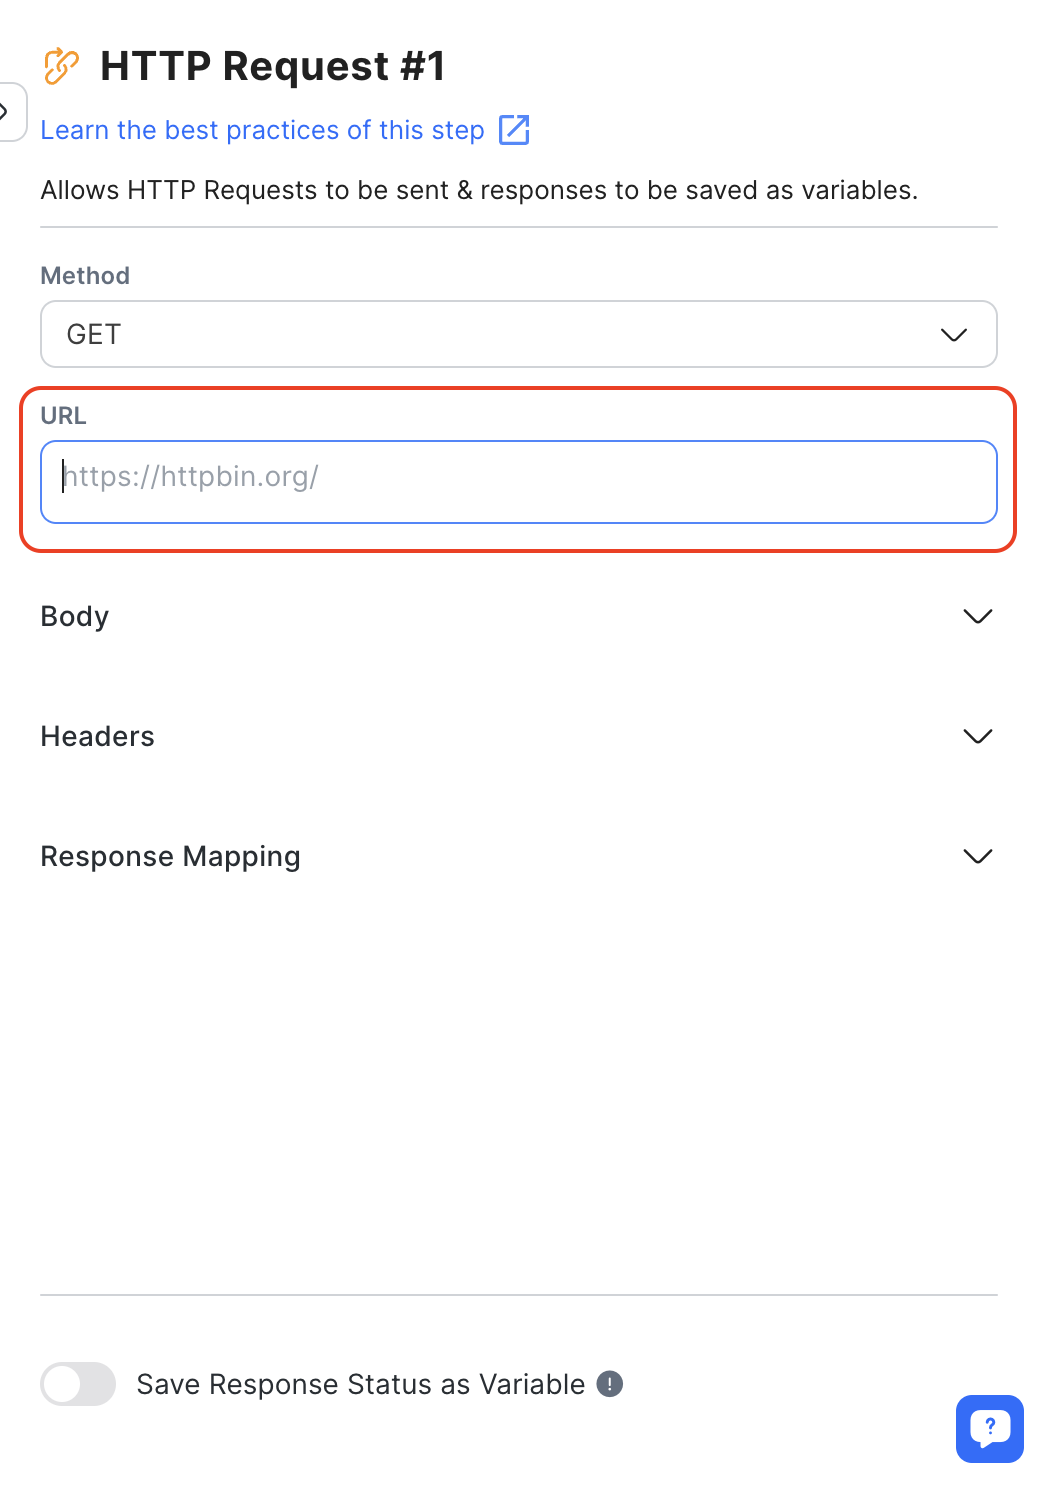Select the Headers section title

(x=98, y=736)
